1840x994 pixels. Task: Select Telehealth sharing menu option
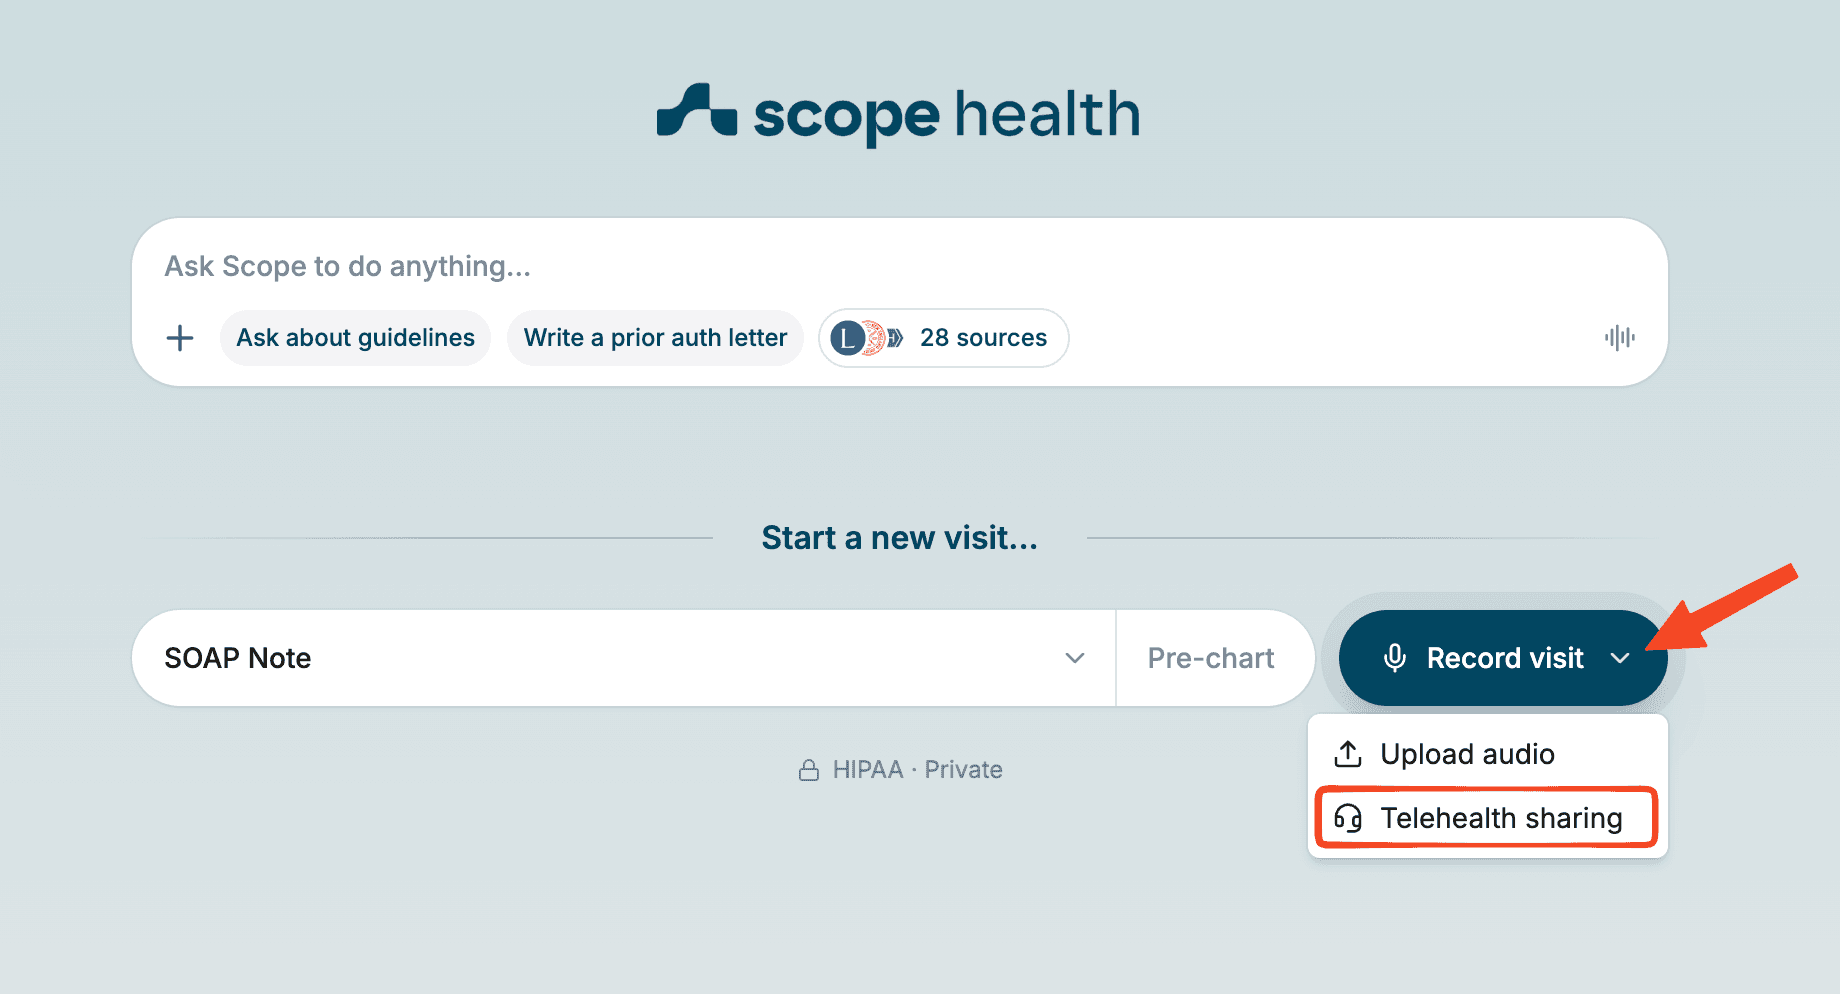pos(1500,818)
